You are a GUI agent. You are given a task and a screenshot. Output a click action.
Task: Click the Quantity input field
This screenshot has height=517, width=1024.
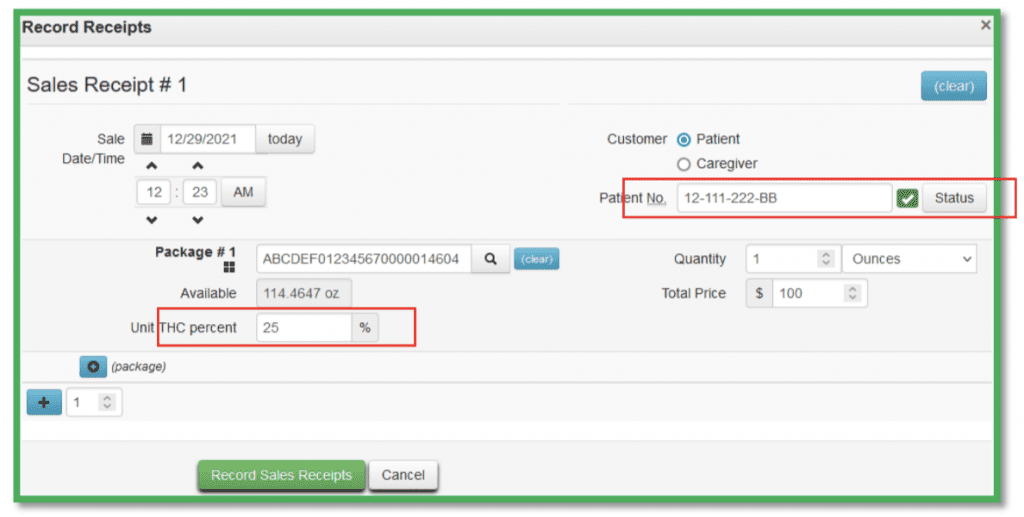click(x=793, y=259)
